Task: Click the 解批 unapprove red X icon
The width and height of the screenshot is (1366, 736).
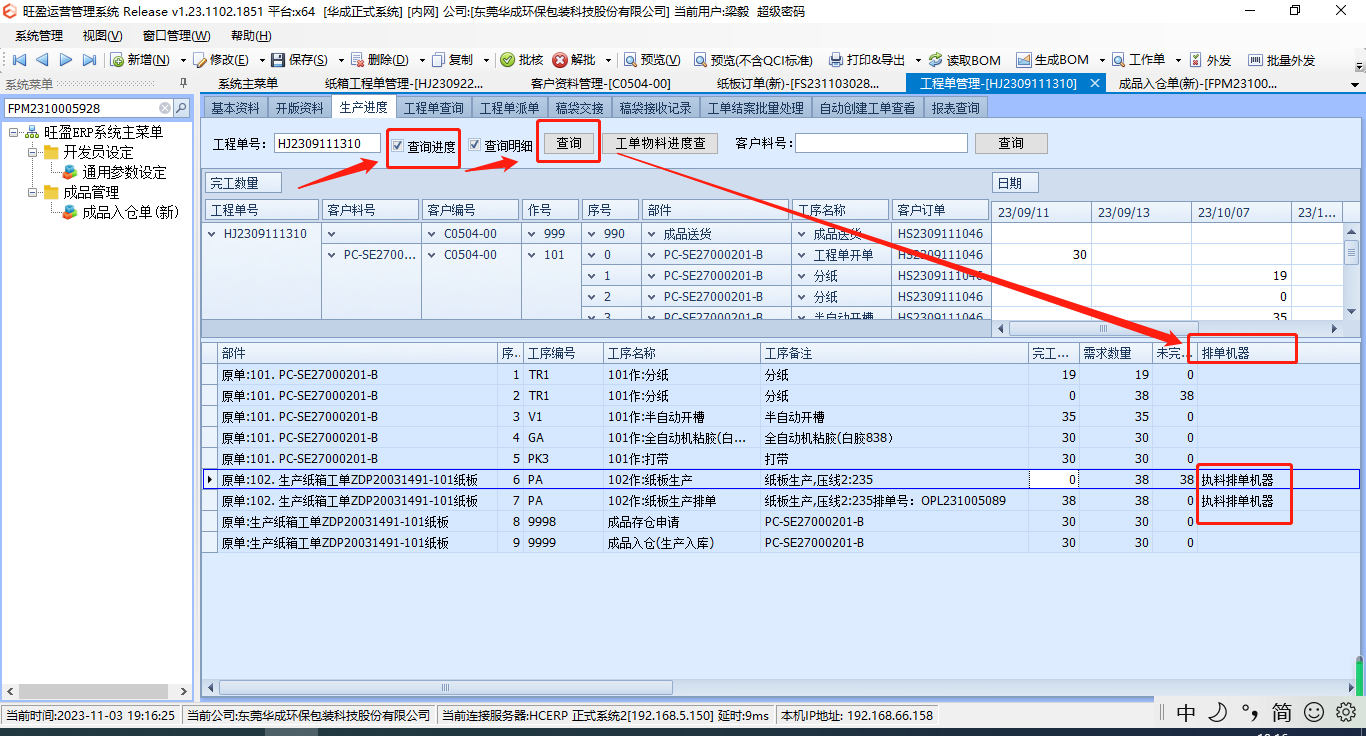Action: [560, 60]
